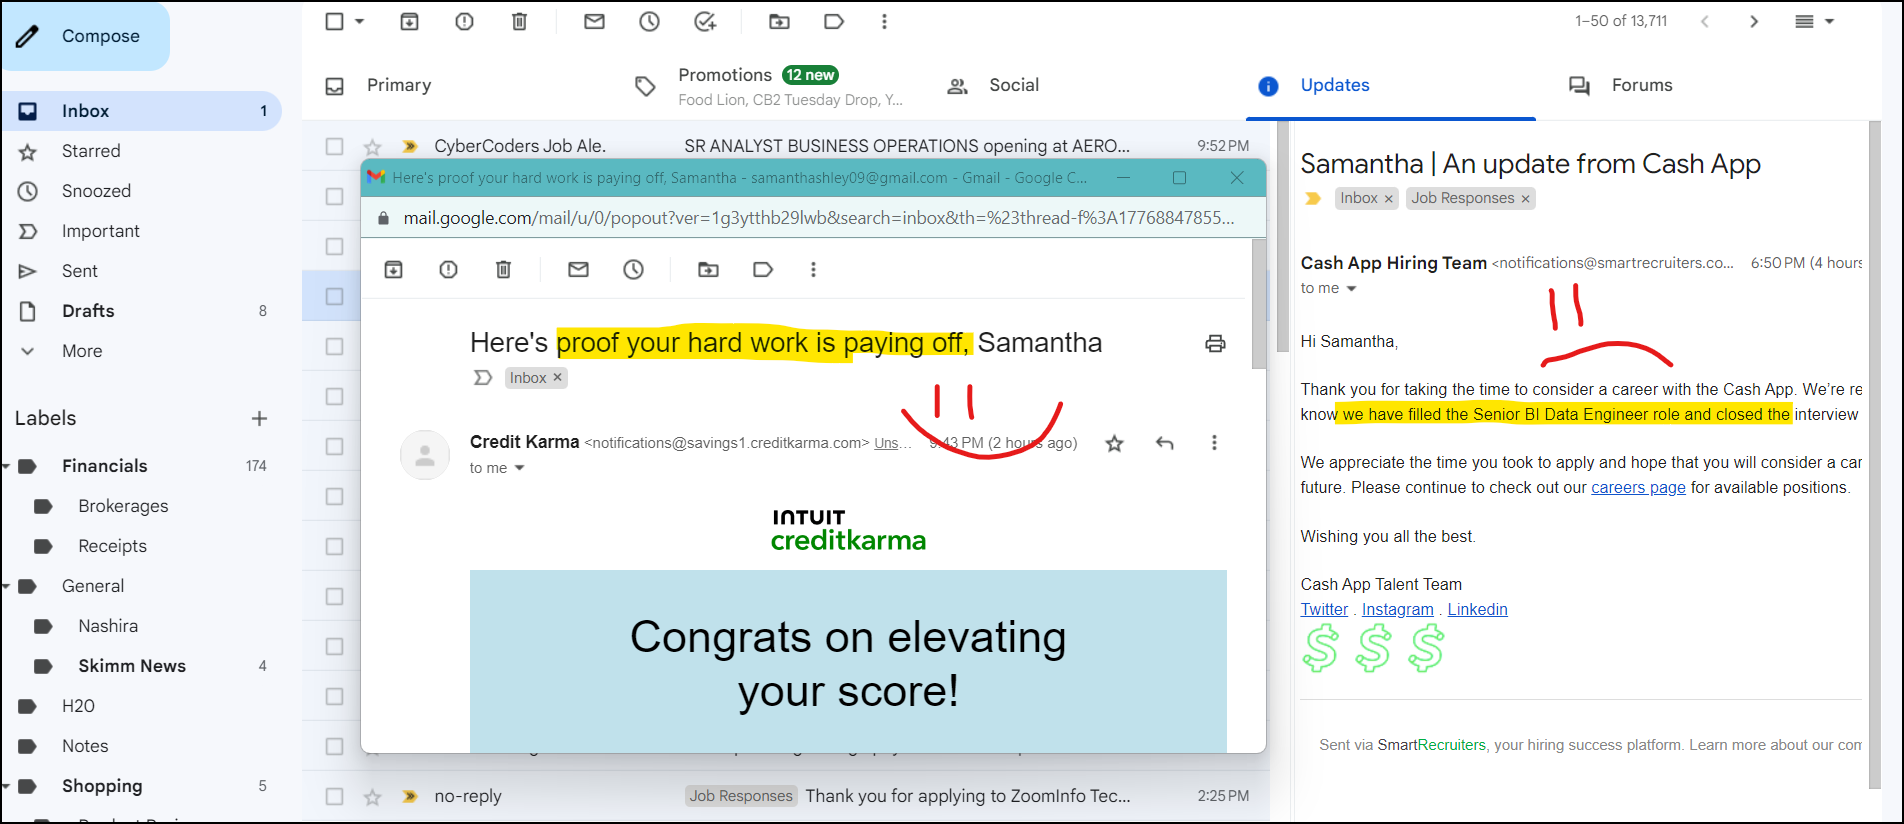Move to folder icon in main toolbar
1904x824 pixels.
point(779,21)
